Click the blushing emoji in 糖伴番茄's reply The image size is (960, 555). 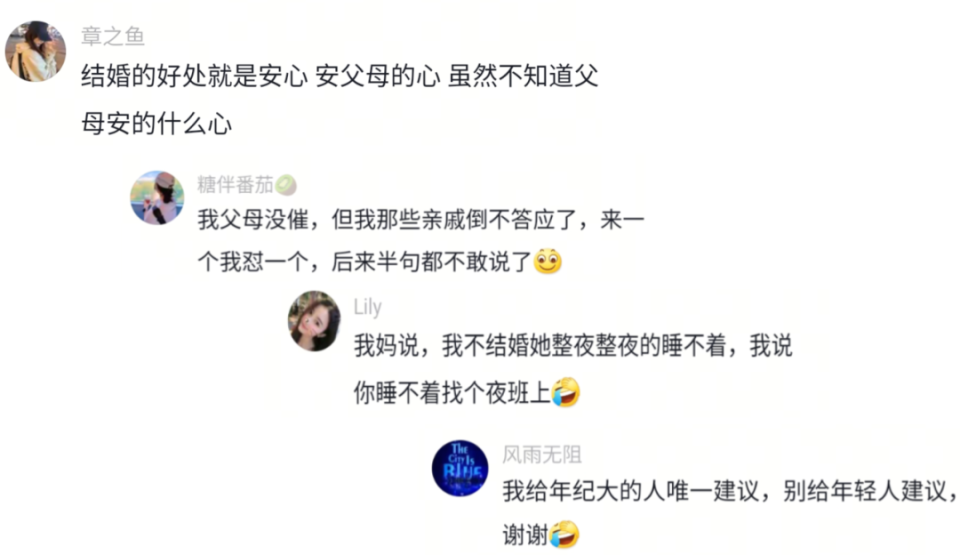548,262
